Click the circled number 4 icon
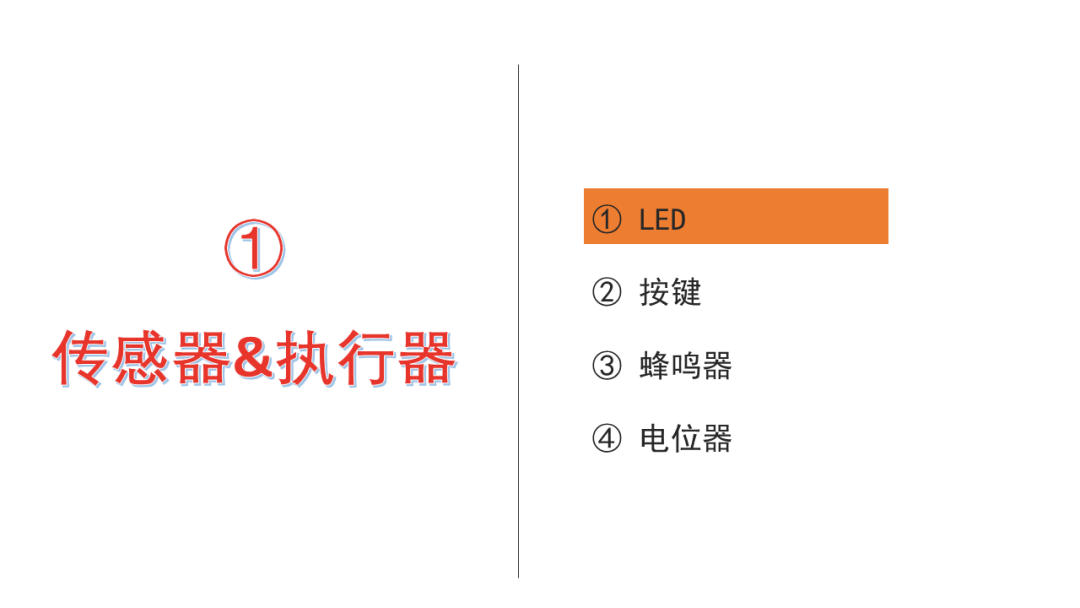1080x608 pixels. (x=606, y=438)
